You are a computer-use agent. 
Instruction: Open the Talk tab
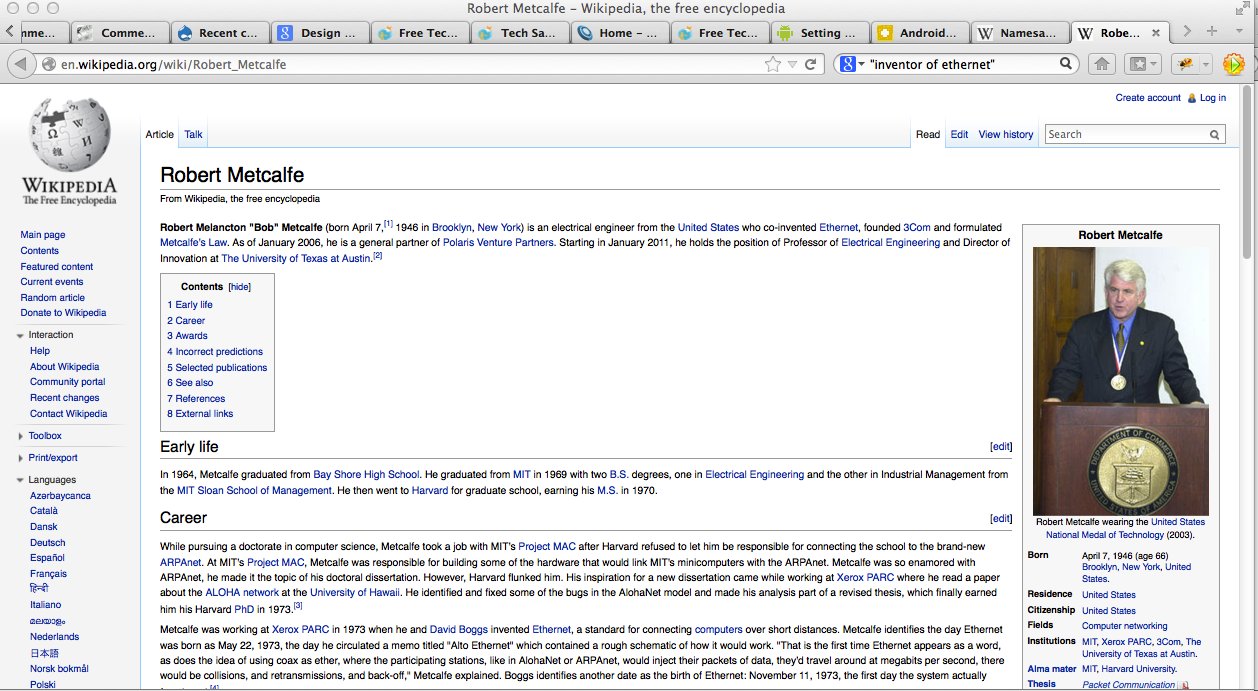[193, 134]
